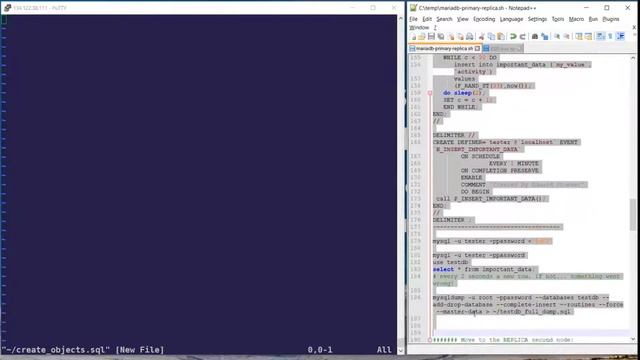This screenshot has width=640, height=360.
Task: Open the Macro menu
Action: [576, 19]
